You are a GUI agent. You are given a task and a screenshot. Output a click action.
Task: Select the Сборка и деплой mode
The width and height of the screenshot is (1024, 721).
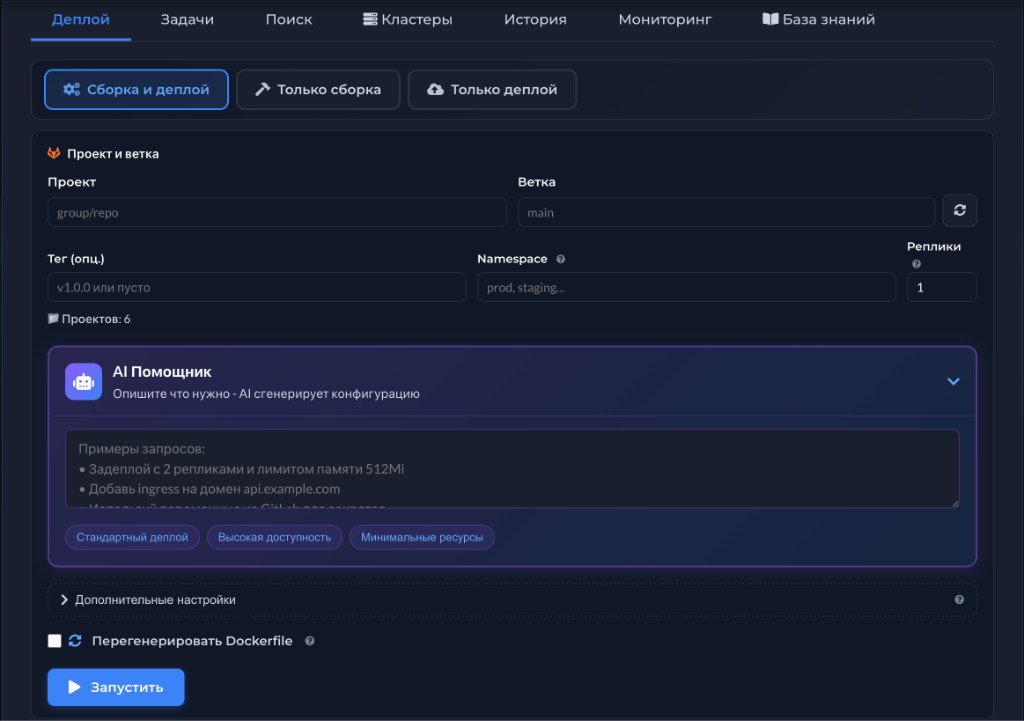pos(136,89)
